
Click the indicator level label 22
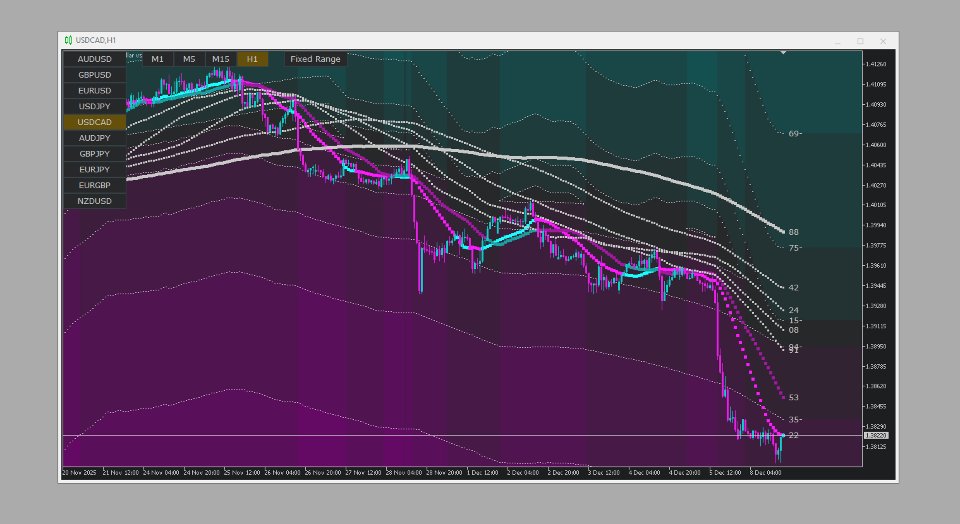tap(793, 435)
